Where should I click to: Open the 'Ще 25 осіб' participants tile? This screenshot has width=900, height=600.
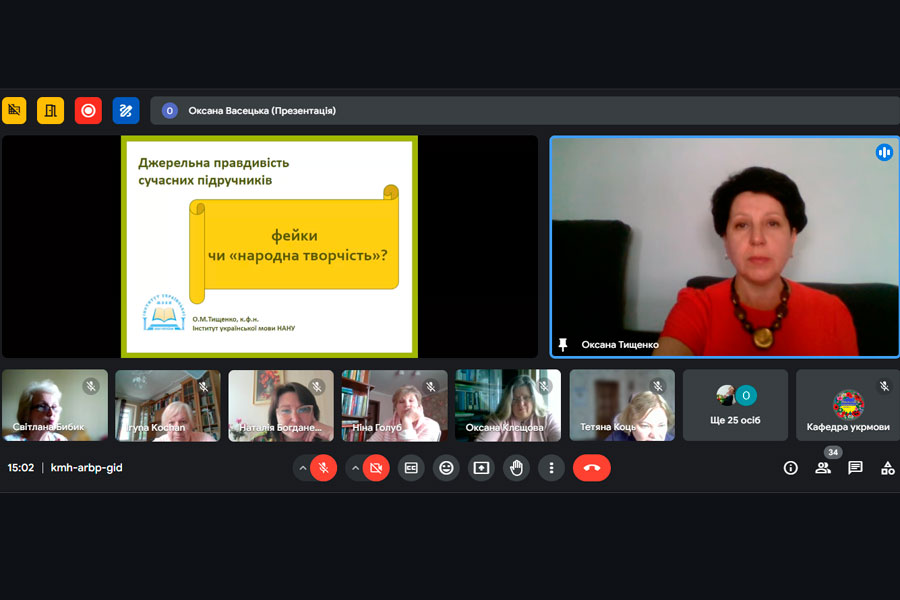(735, 405)
